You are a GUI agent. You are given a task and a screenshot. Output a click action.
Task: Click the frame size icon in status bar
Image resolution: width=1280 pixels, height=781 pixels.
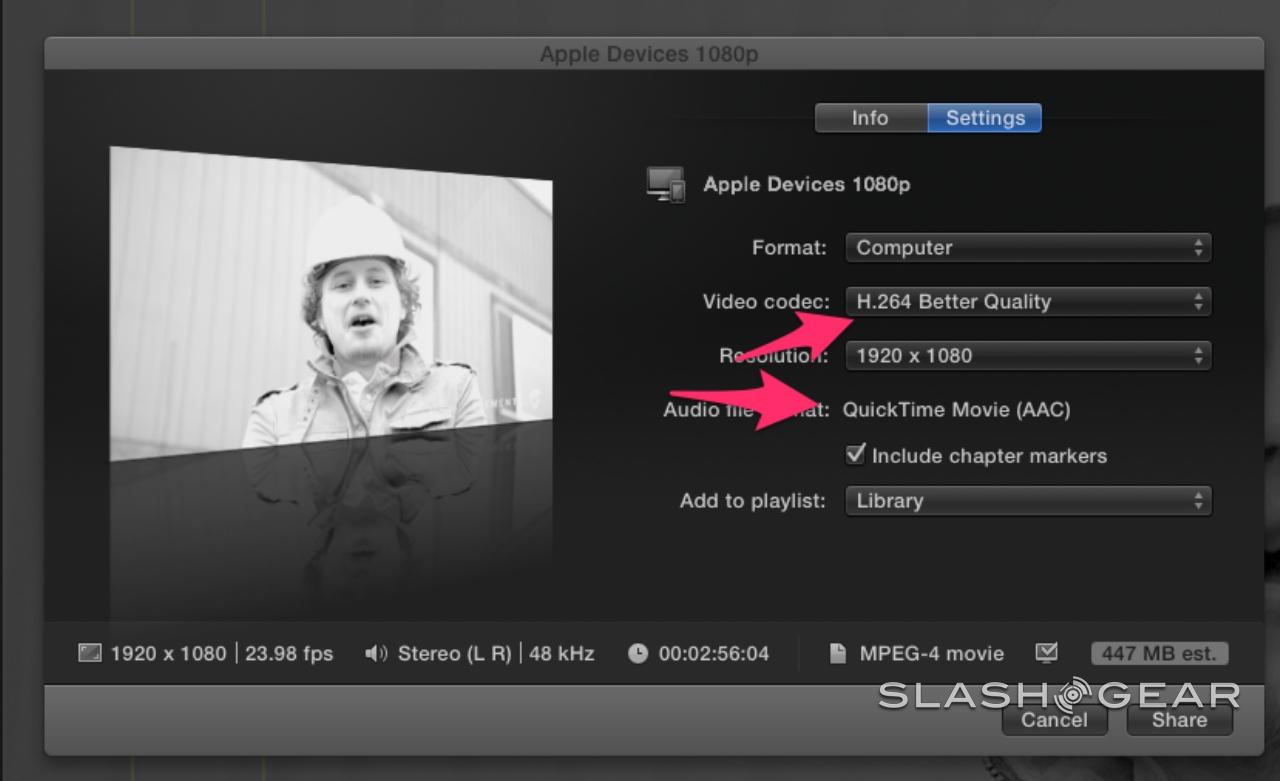(x=90, y=654)
